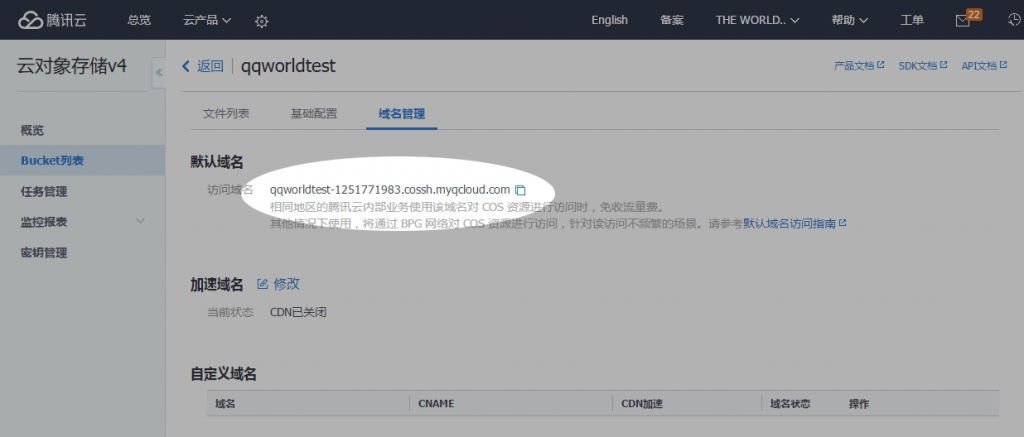Click the edit pencil icon beside 加速域名
The image size is (1024, 437).
[x=263, y=284]
